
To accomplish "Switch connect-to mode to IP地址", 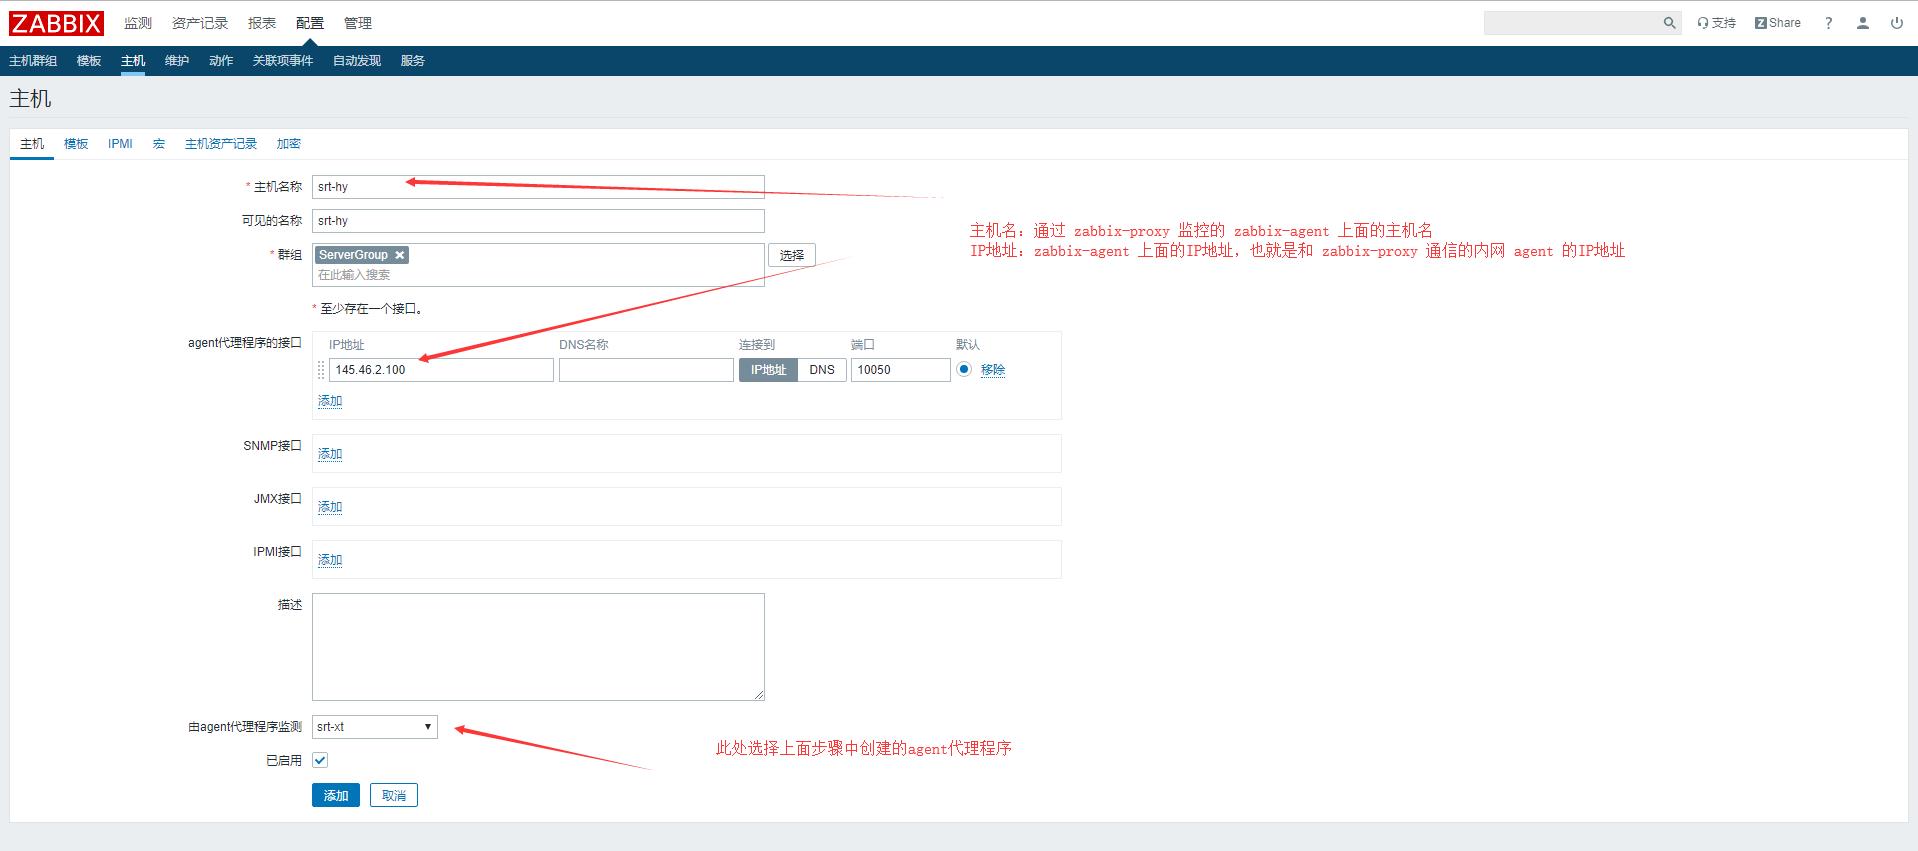I will tap(768, 370).
